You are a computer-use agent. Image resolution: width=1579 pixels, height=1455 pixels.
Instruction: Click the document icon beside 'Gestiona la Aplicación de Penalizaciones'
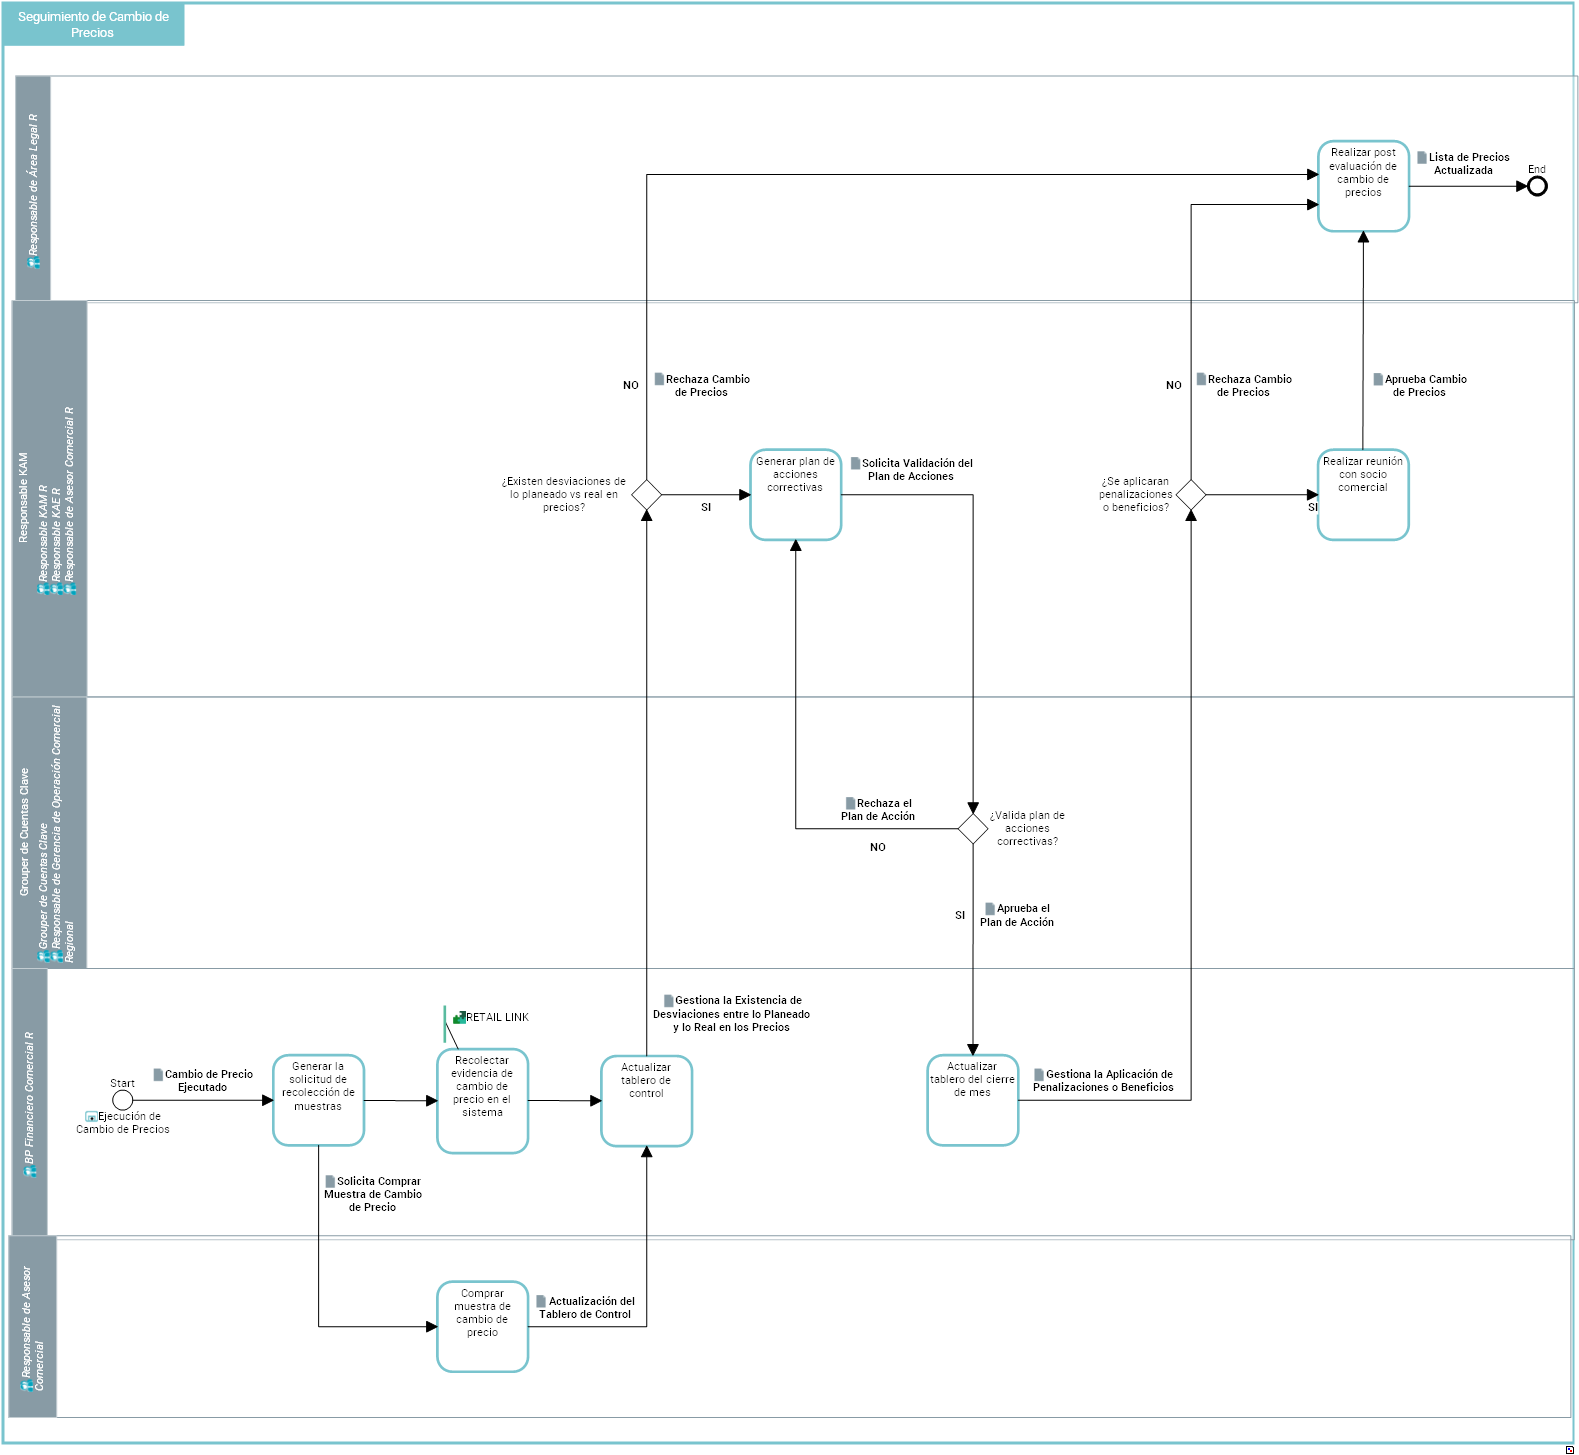click(x=1039, y=1074)
